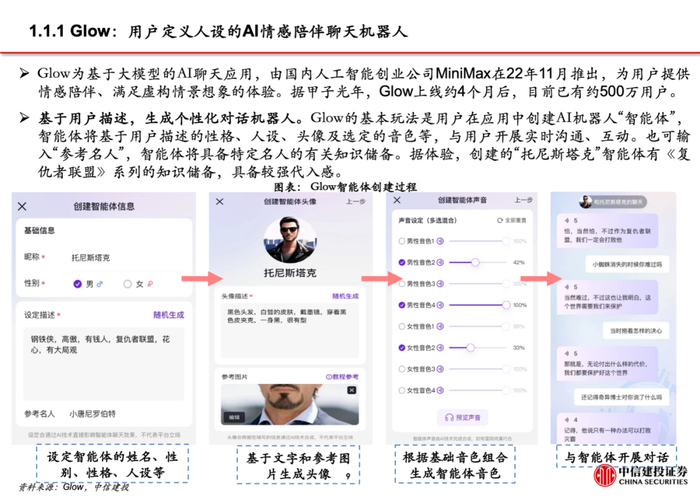Enable the 女性音色3 voice checkbox
Image resolution: width=700 pixels, height=496 pixels.
coord(402,369)
